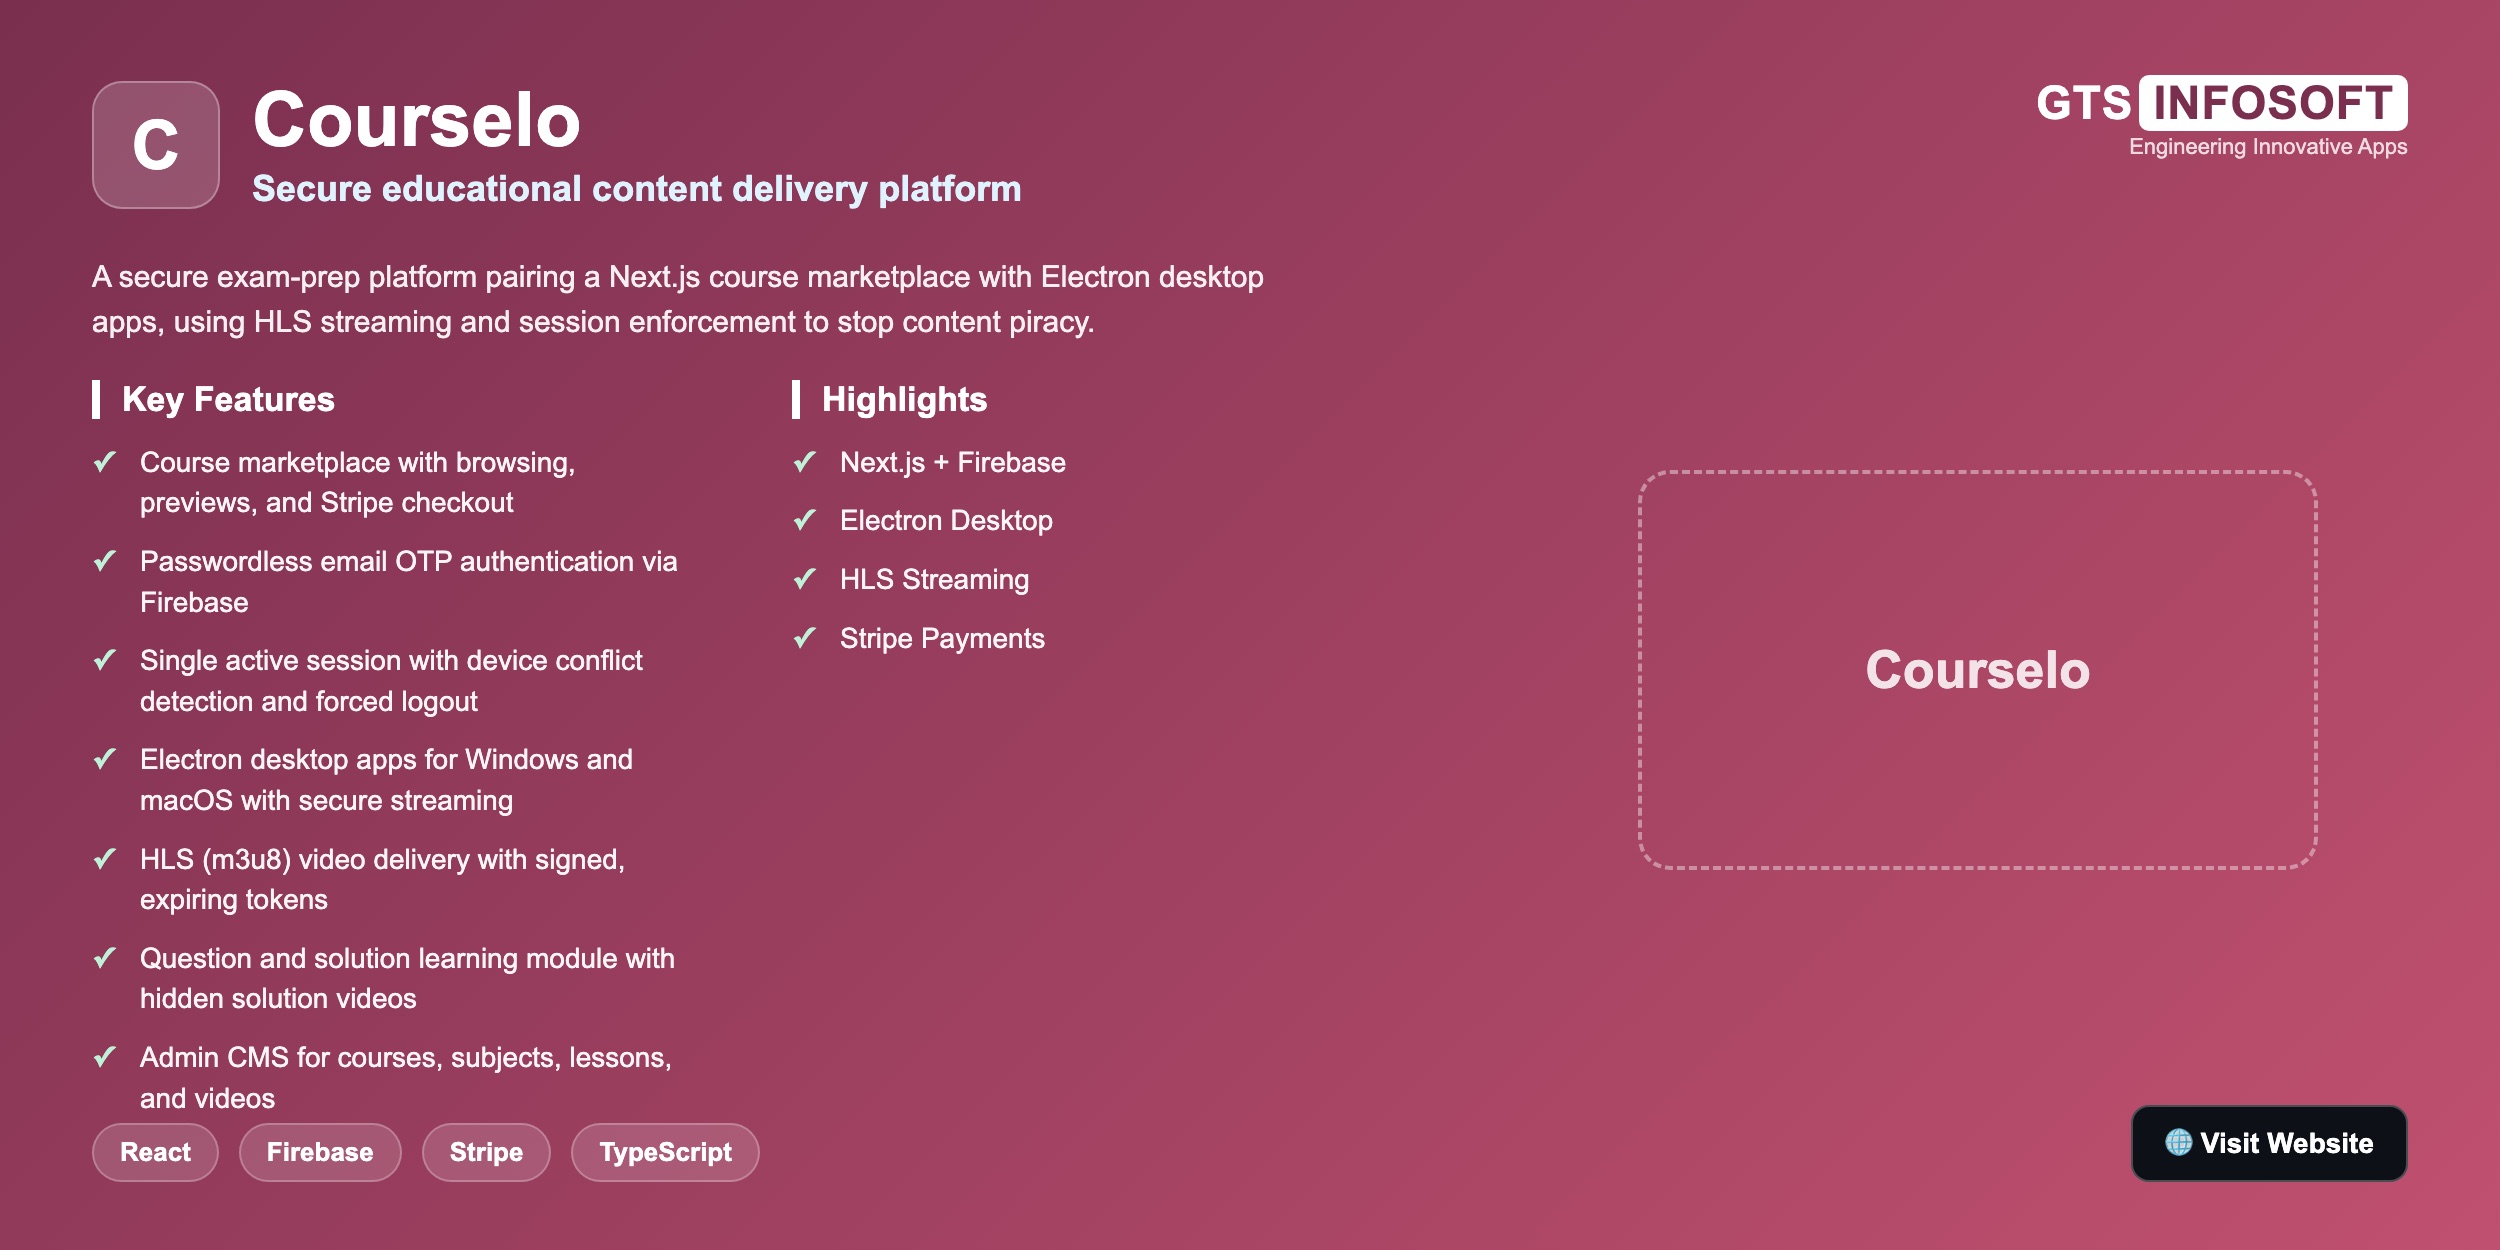The width and height of the screenshot is (2500, 1250).
Task: Click 'Passwordless email OTP authentication' feature text
Action: tap(409, 581)
